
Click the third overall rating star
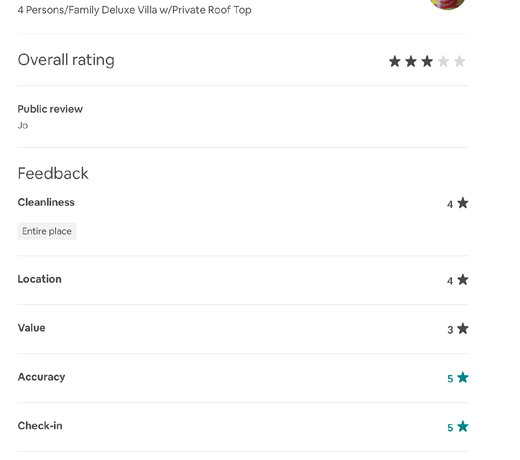click(427, 61)
